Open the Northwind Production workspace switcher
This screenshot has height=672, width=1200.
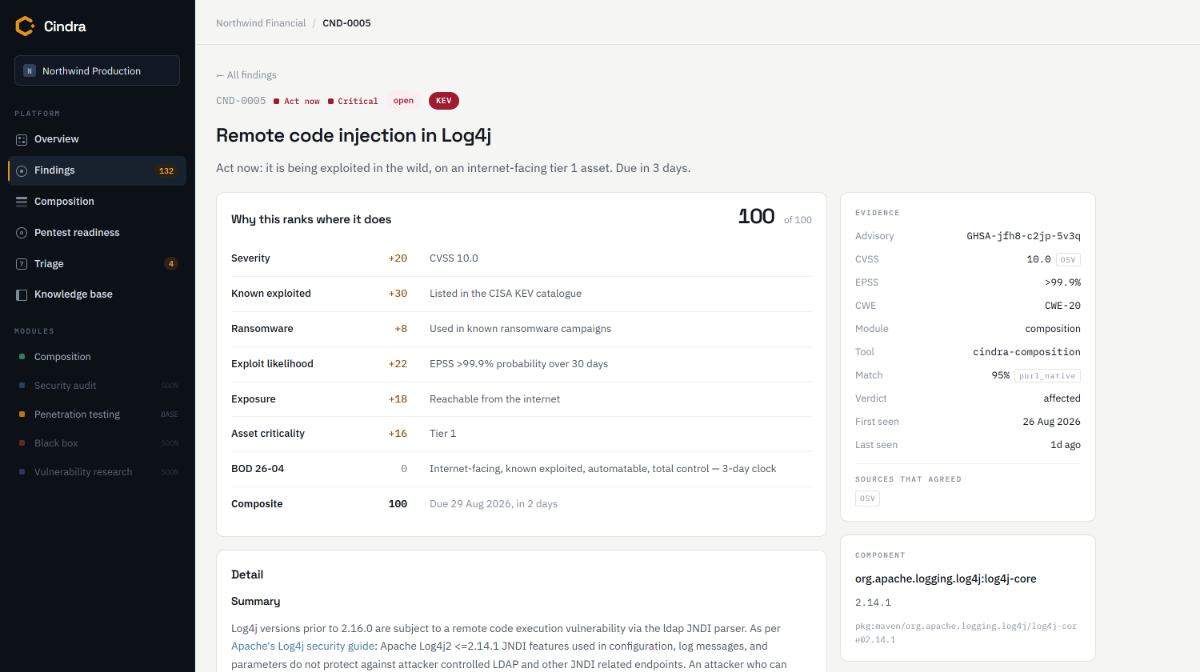coord(97,70)
